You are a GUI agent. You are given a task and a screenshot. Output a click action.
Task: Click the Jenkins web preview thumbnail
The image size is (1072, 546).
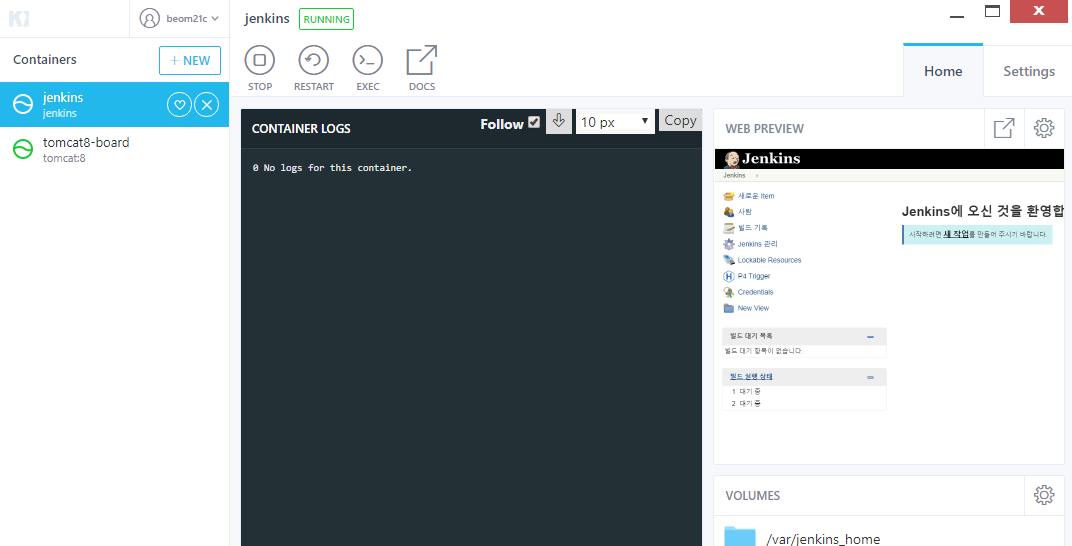[889, 306]
